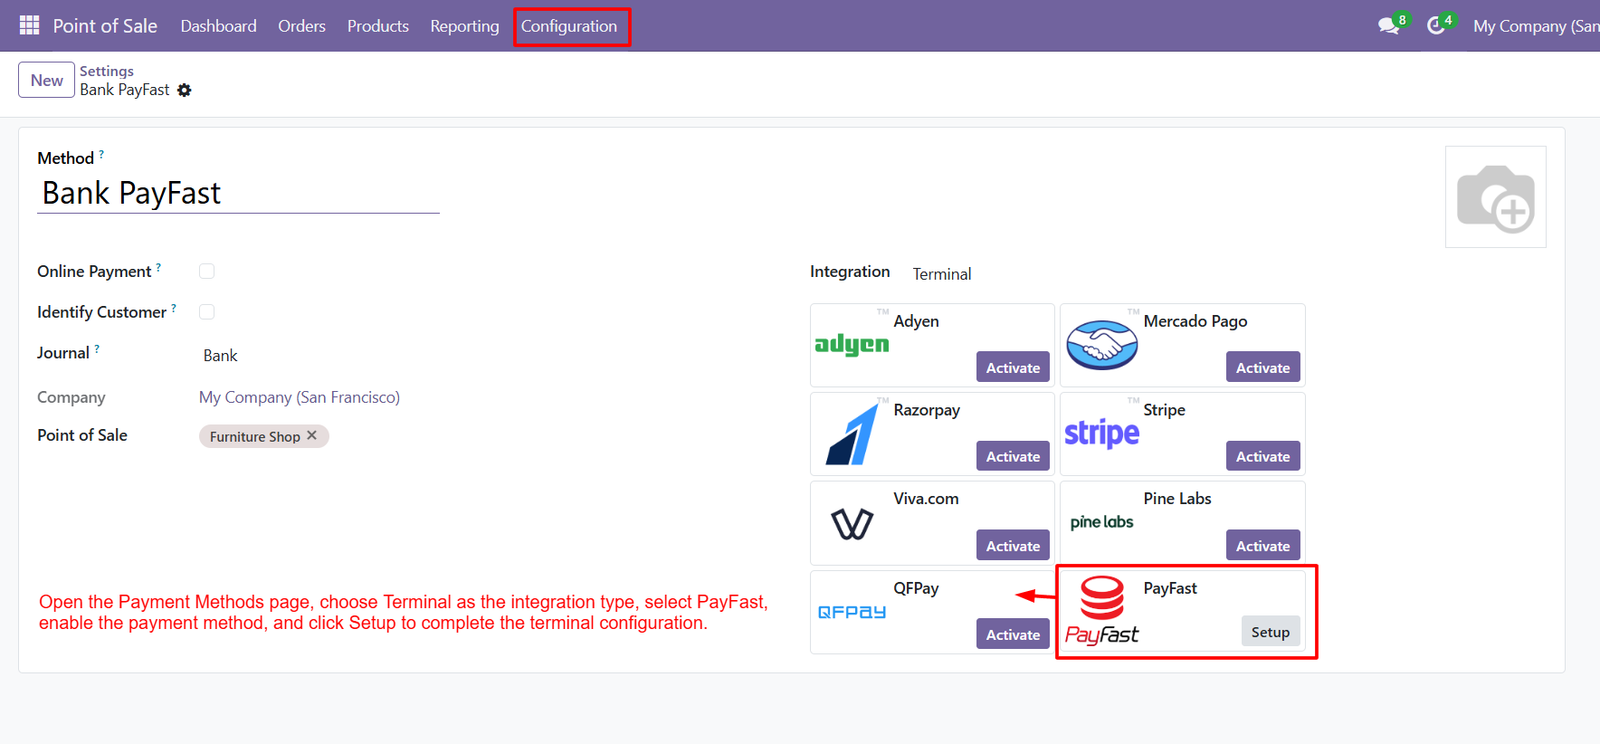1600x744 pixels.
Task: Click the PayFast logo
Action: point(1102,611)
